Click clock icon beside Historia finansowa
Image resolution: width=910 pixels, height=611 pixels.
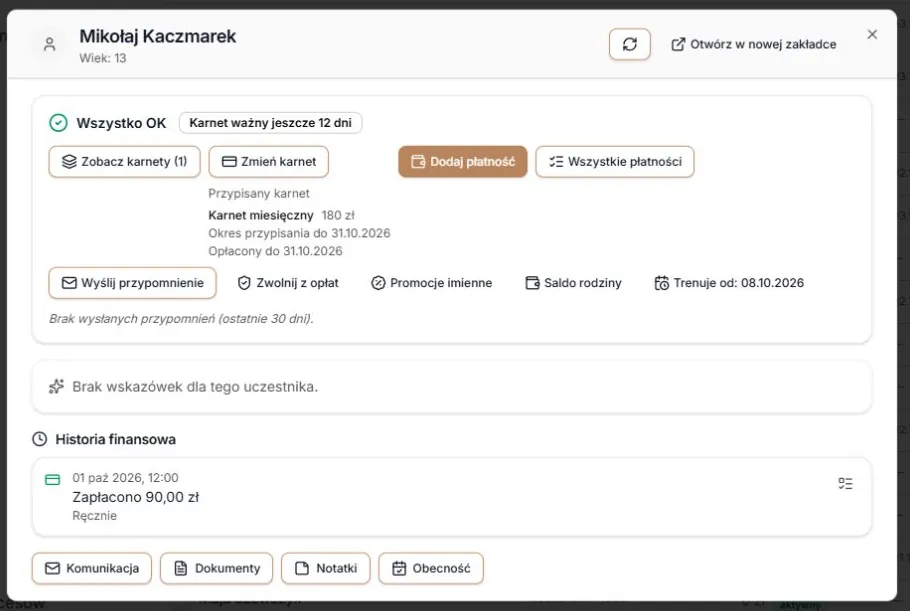coord(39,439)
